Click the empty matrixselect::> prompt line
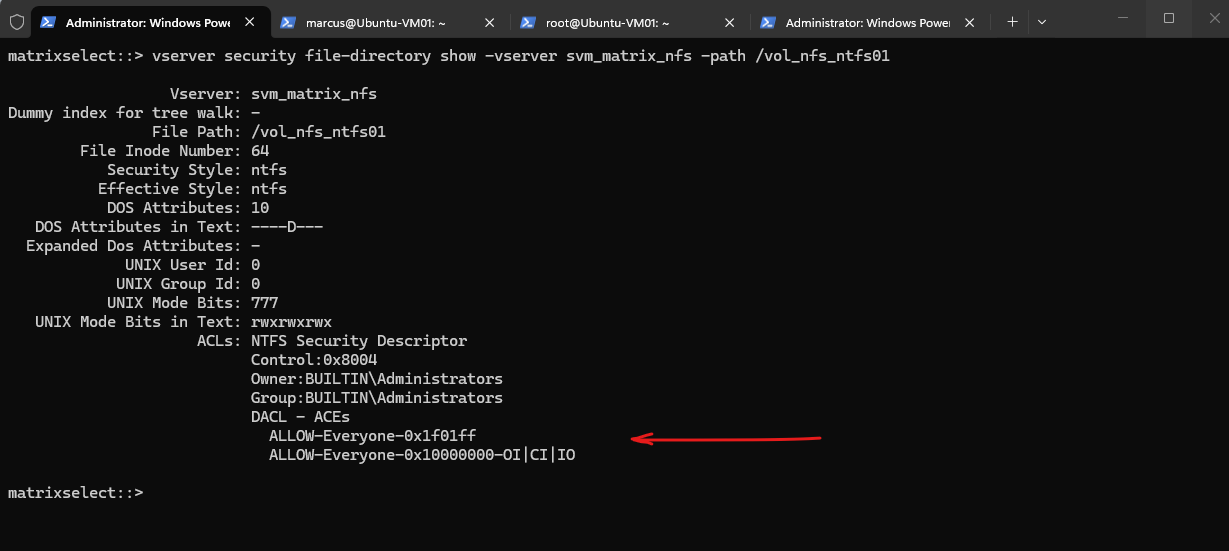Image resolution: width=1229 pixels, height=551 pixels. tap(75, 493)
